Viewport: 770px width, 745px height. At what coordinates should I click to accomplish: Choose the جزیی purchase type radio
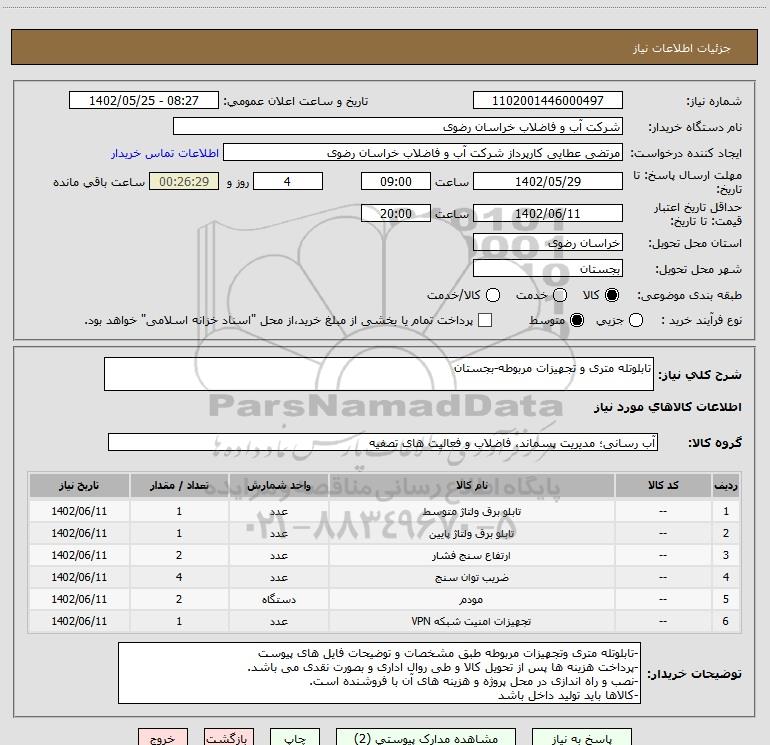(x=636, y=321)
